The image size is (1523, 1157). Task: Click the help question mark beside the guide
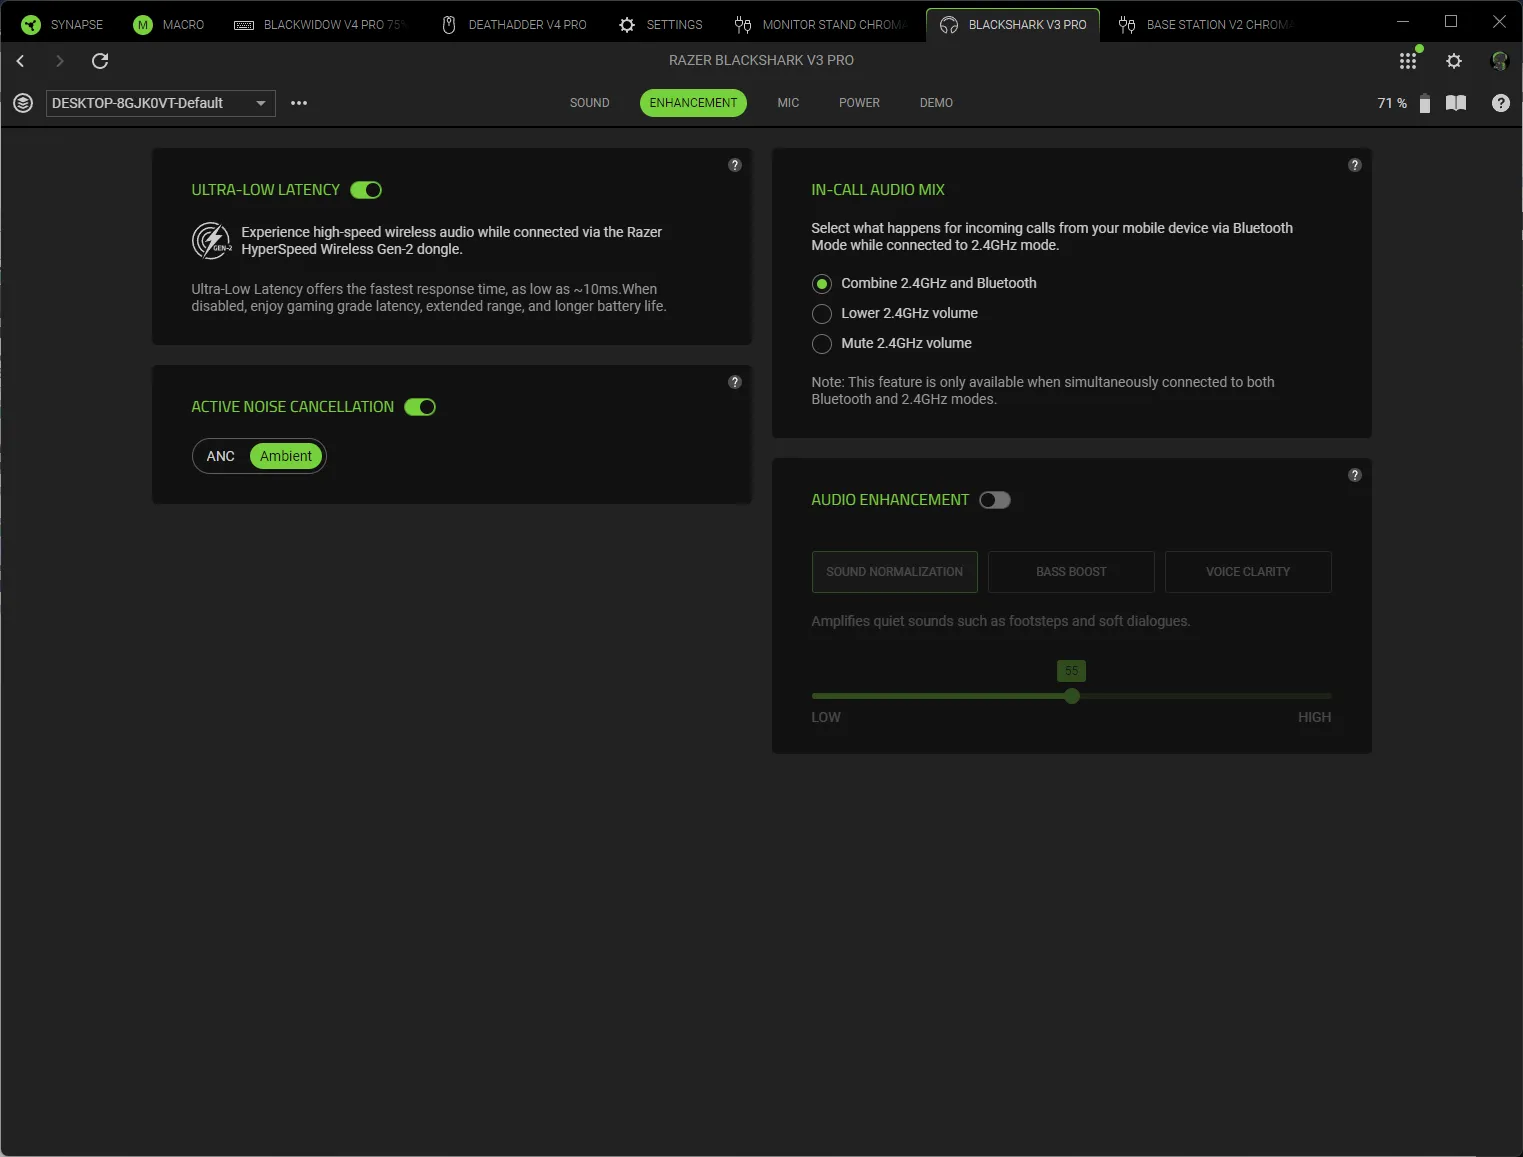coord(1500,103)
